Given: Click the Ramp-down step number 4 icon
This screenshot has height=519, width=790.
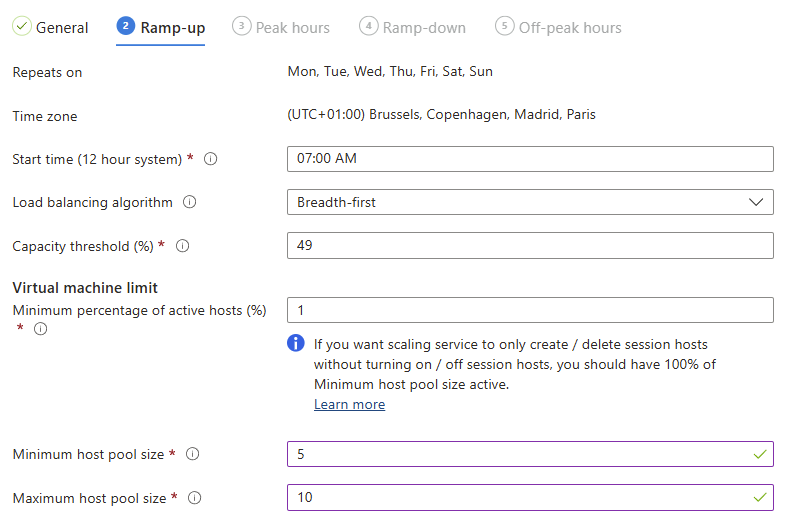Looking at the screenshot, I should point(368,26).
